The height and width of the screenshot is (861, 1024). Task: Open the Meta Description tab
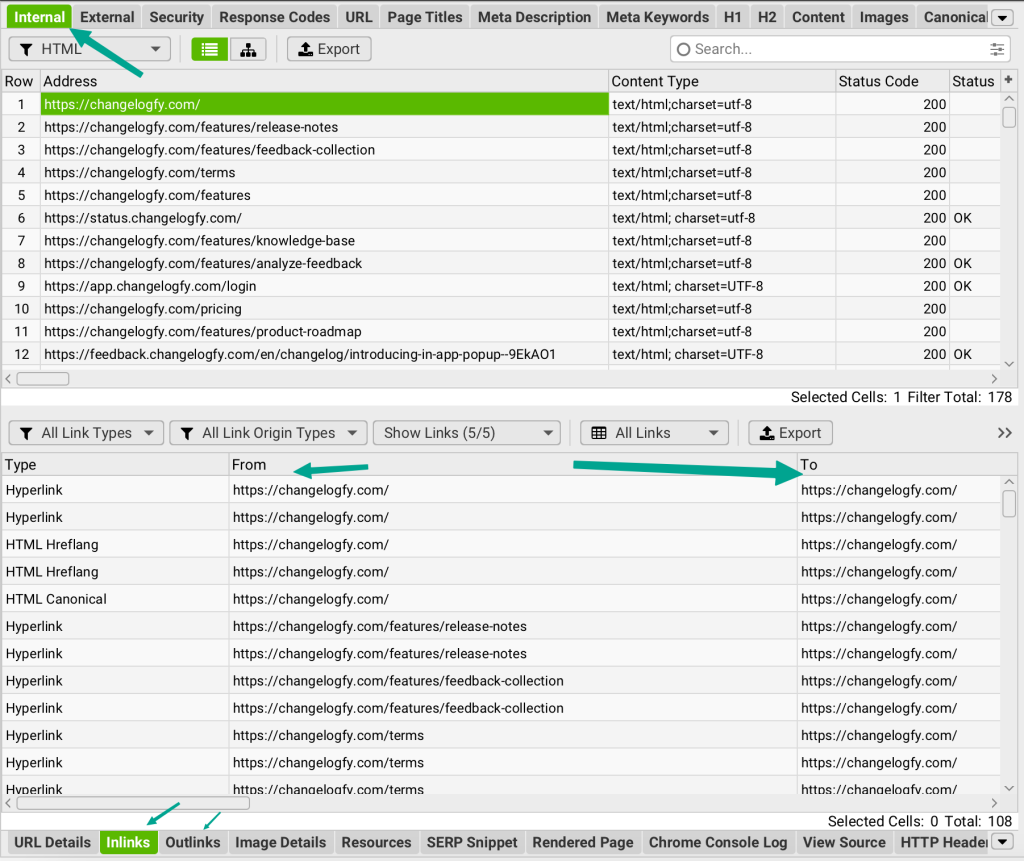[534, 17]
